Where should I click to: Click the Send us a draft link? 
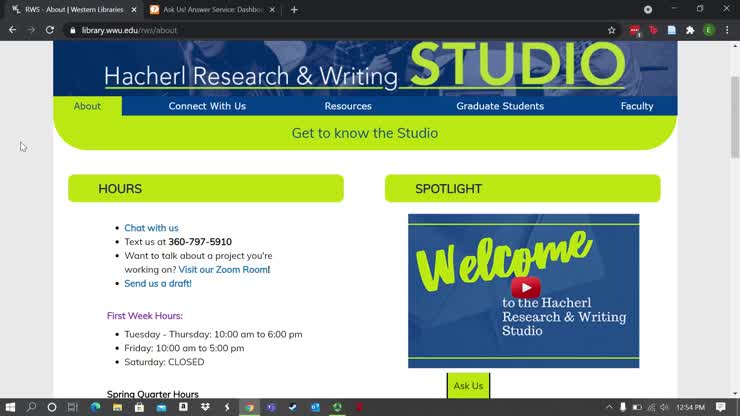click(157, 284)
